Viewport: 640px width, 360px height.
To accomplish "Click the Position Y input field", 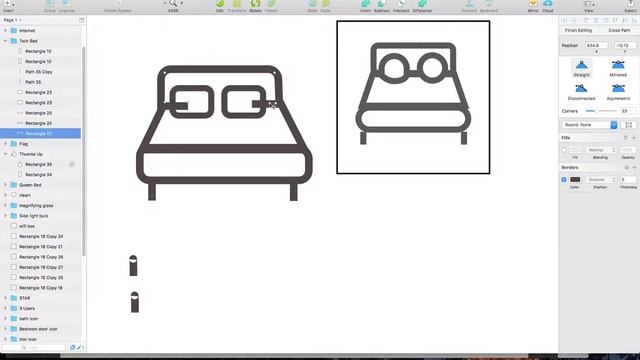I will (625, 45).
